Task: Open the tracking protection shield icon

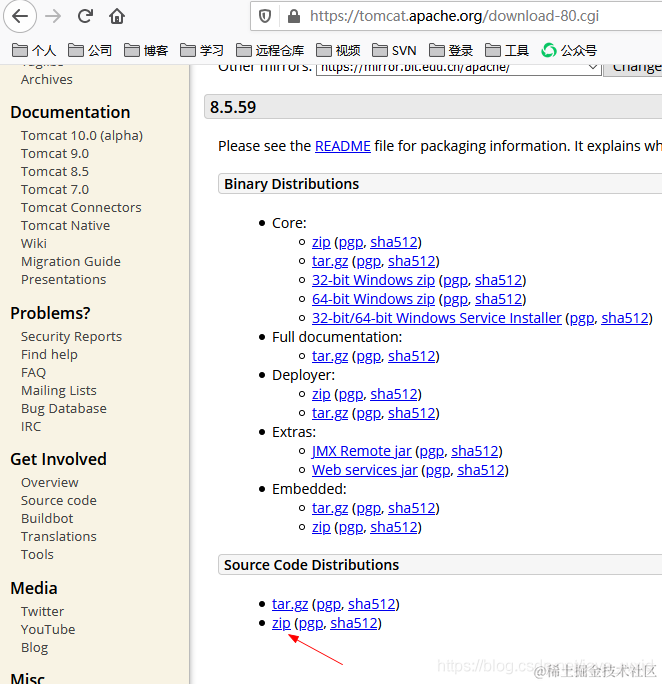Action: click(x=265, y=16)
